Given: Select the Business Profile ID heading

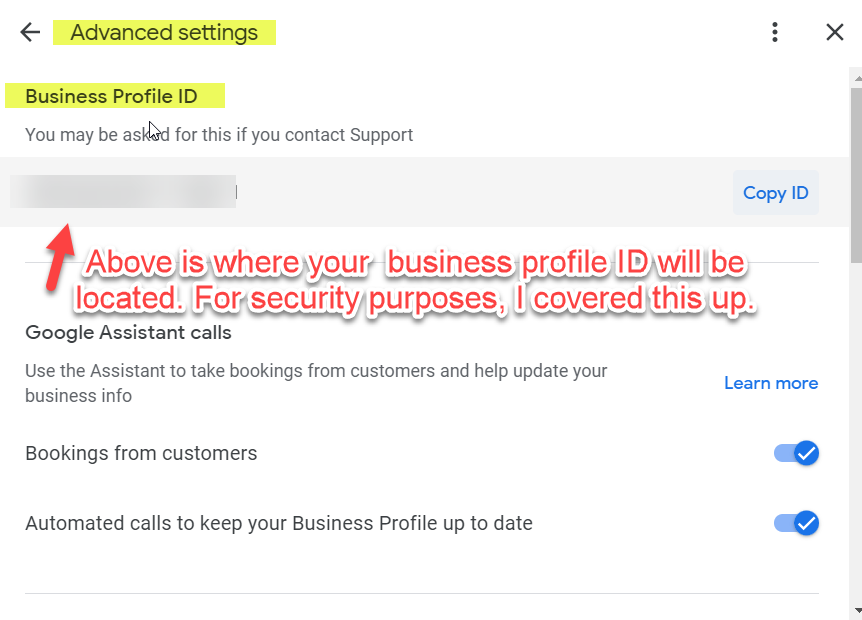Looking at the screenshot, I should (111, 96).
